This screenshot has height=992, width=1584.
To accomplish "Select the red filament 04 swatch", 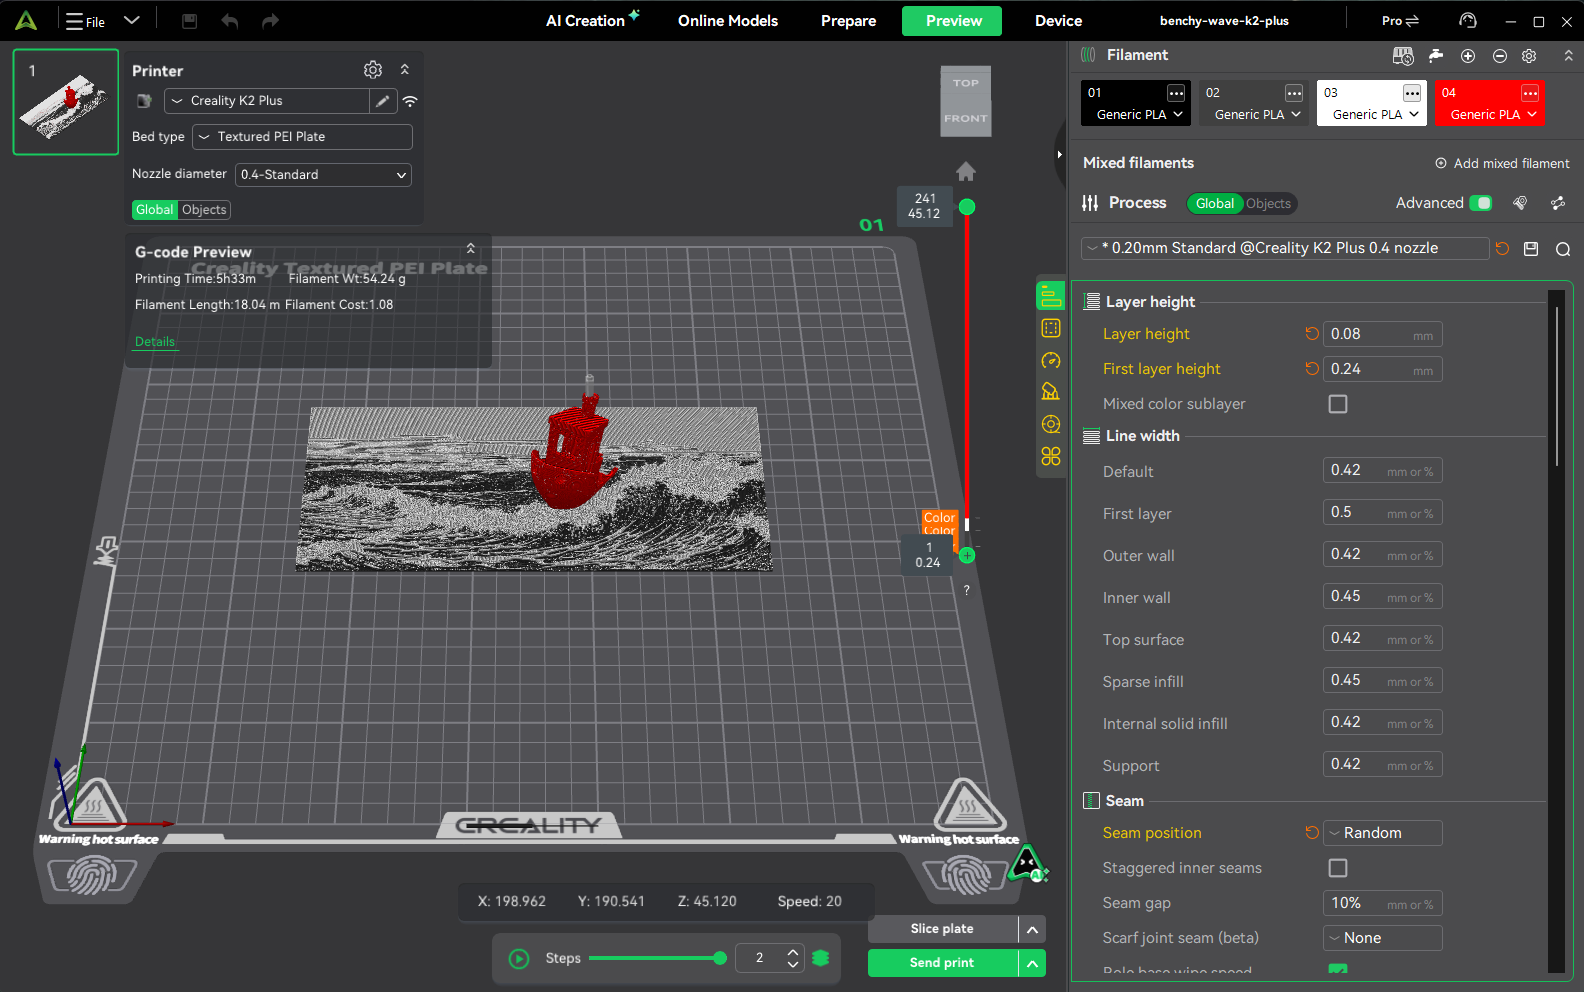I will coord(1490,103).
